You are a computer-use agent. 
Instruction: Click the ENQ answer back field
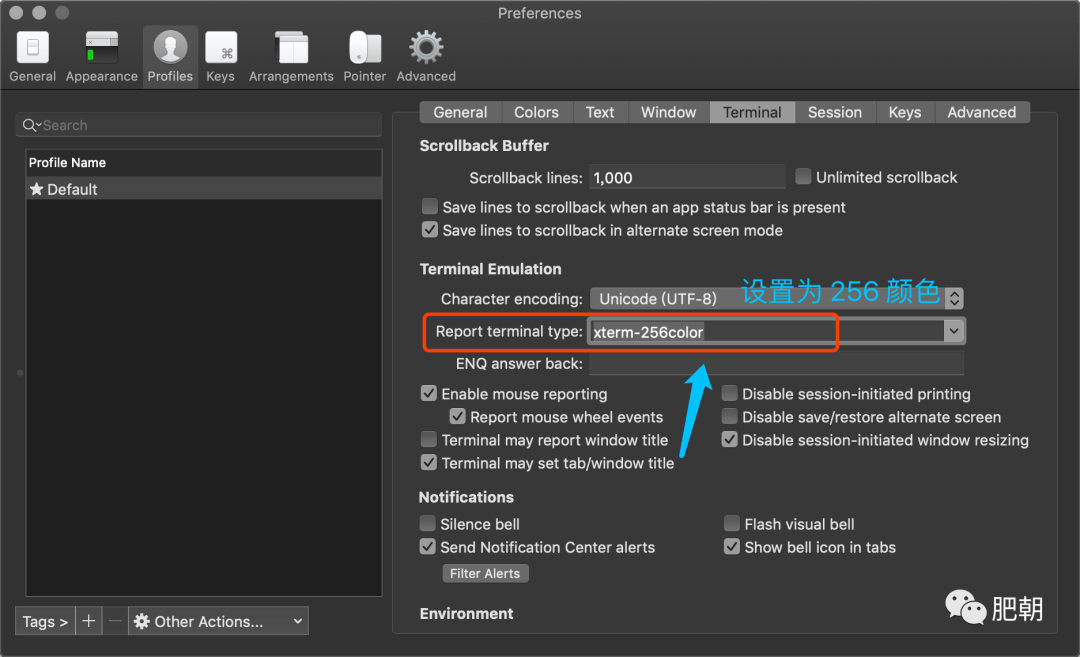tap(777, 363)
